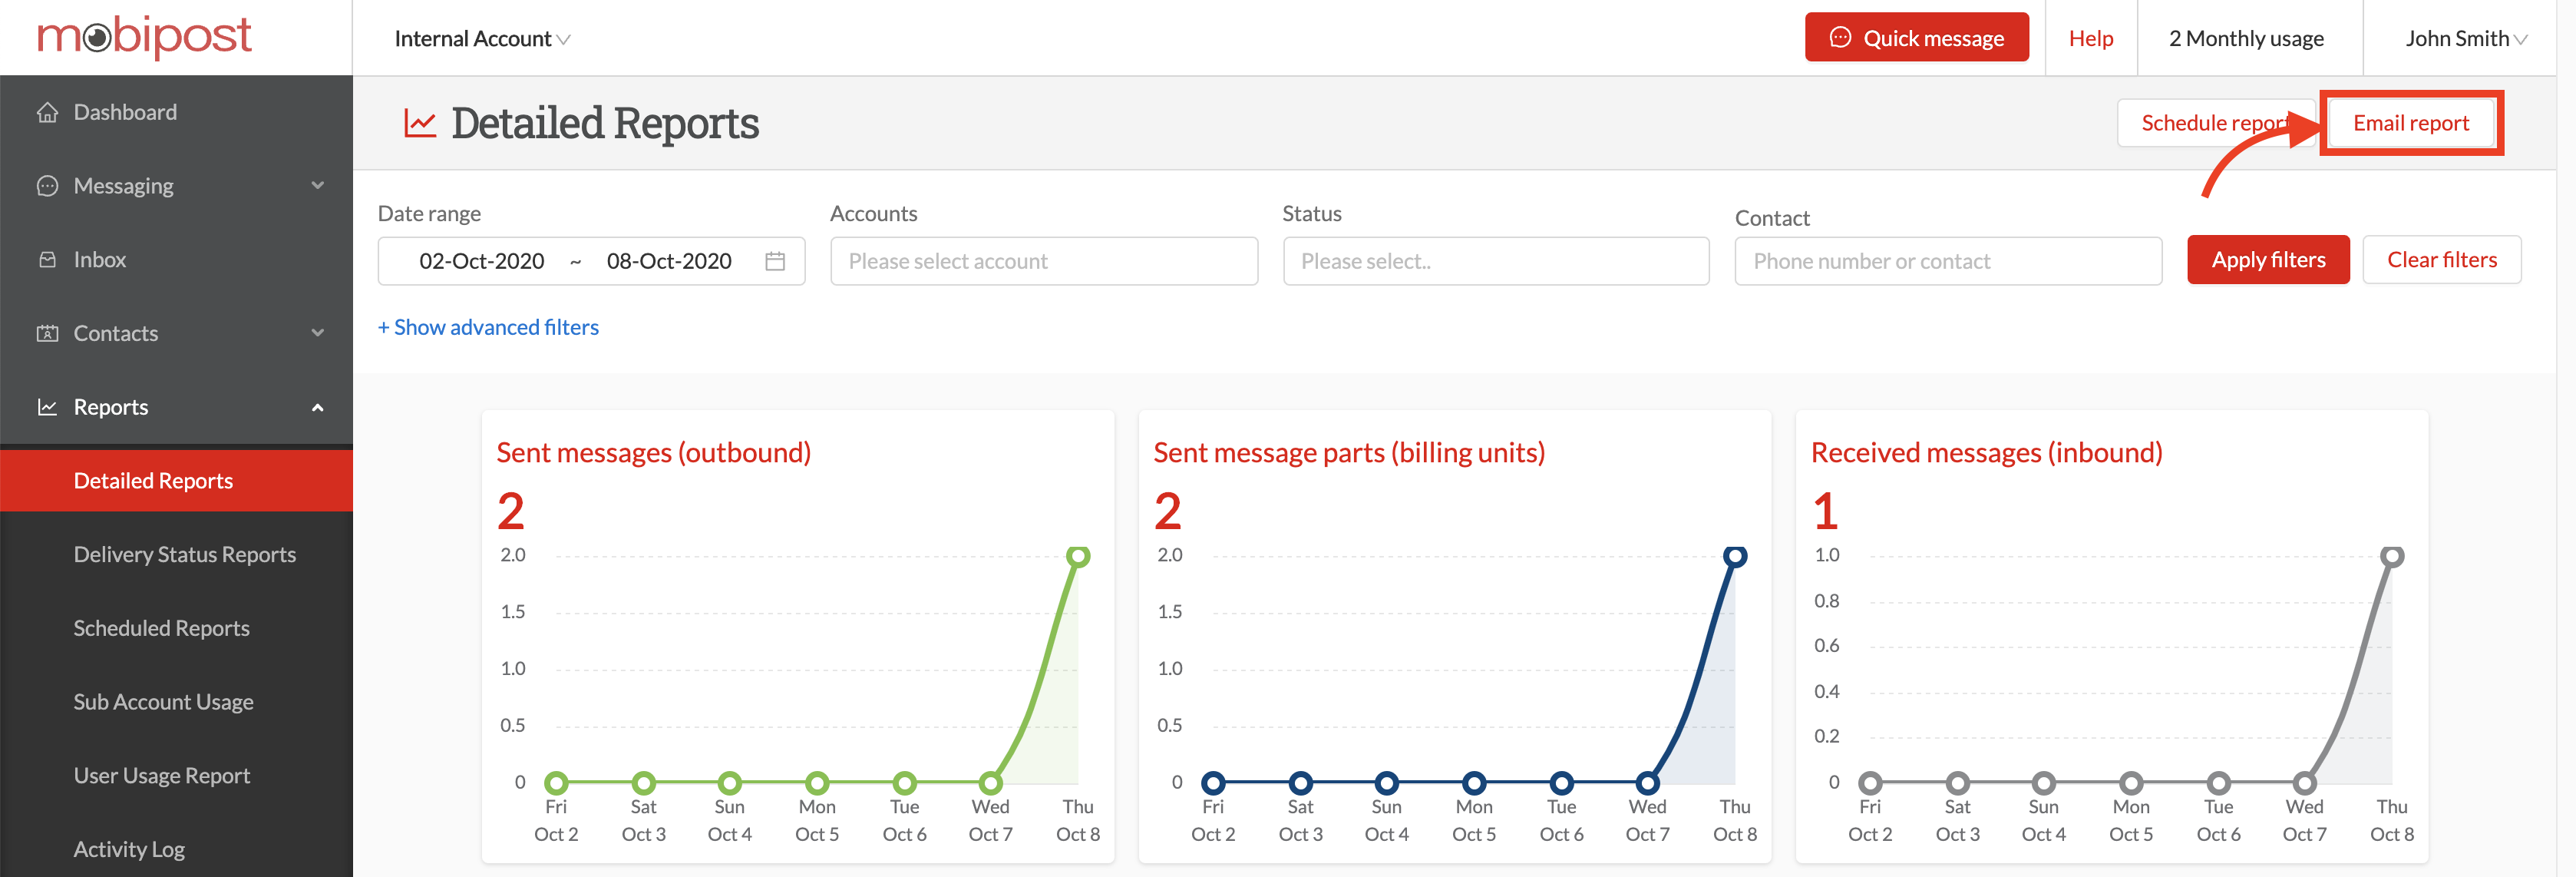Image resolution: width=2576 pixels, height=877 pixels.
Task: Click the mobipost logo
Action: click(144, 37)
